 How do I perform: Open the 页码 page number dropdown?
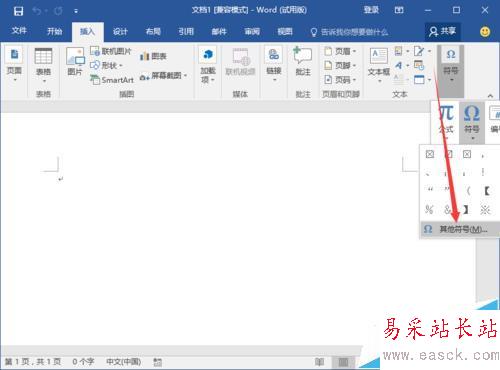[x=341, y=80]
